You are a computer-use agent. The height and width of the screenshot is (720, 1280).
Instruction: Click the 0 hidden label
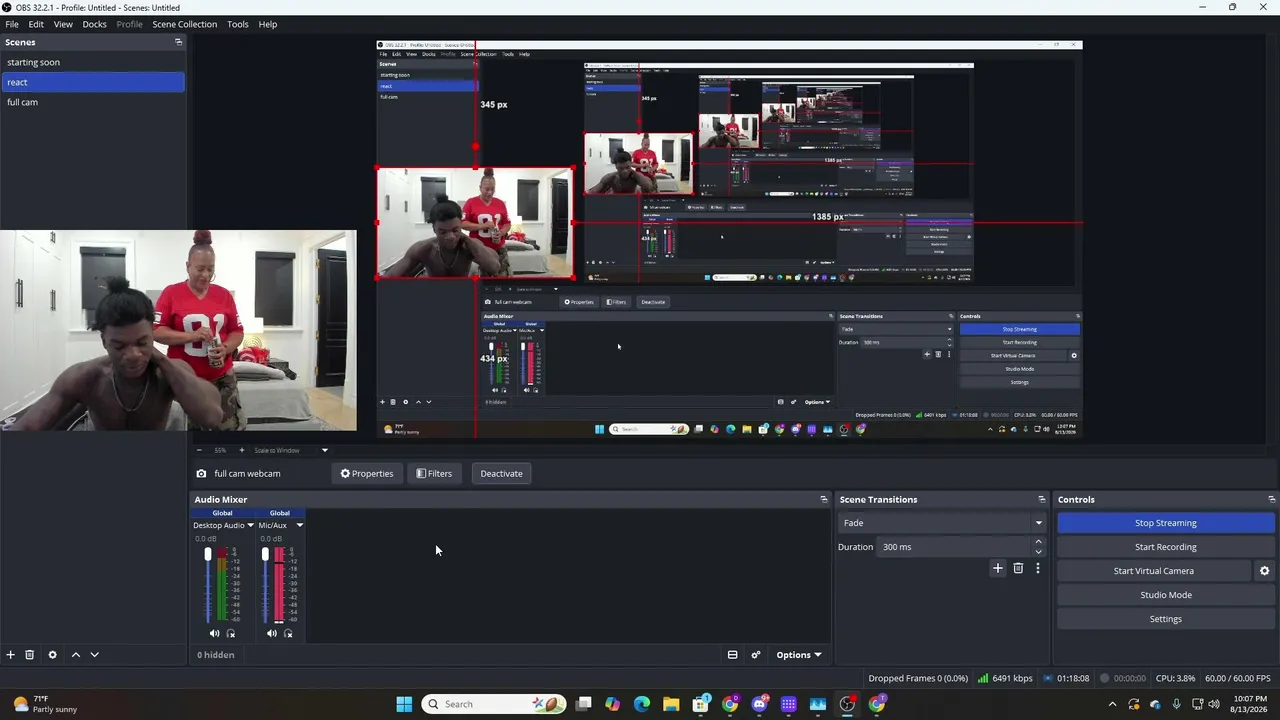[216, 655]
